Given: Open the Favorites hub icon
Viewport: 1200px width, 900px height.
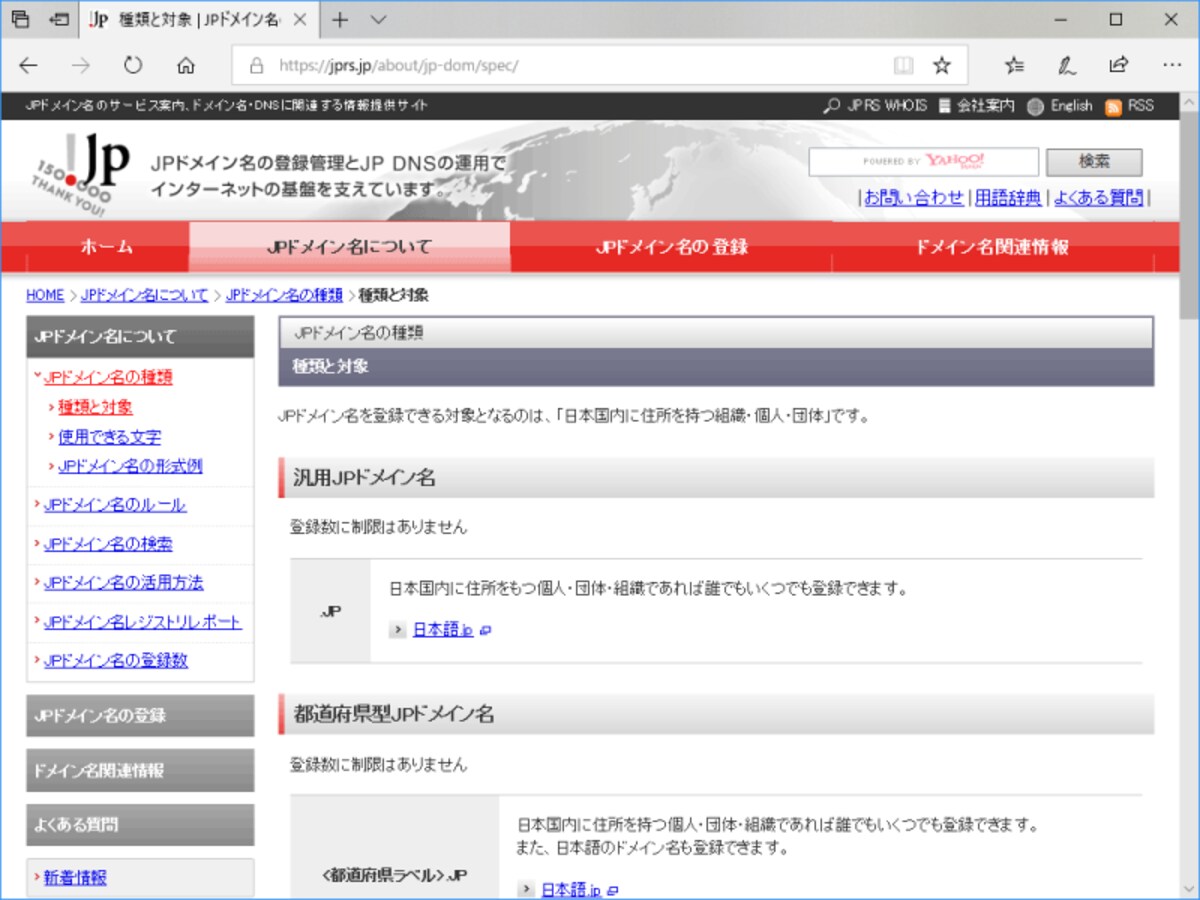Looking at the screenshot, I should coord(1014,65).
